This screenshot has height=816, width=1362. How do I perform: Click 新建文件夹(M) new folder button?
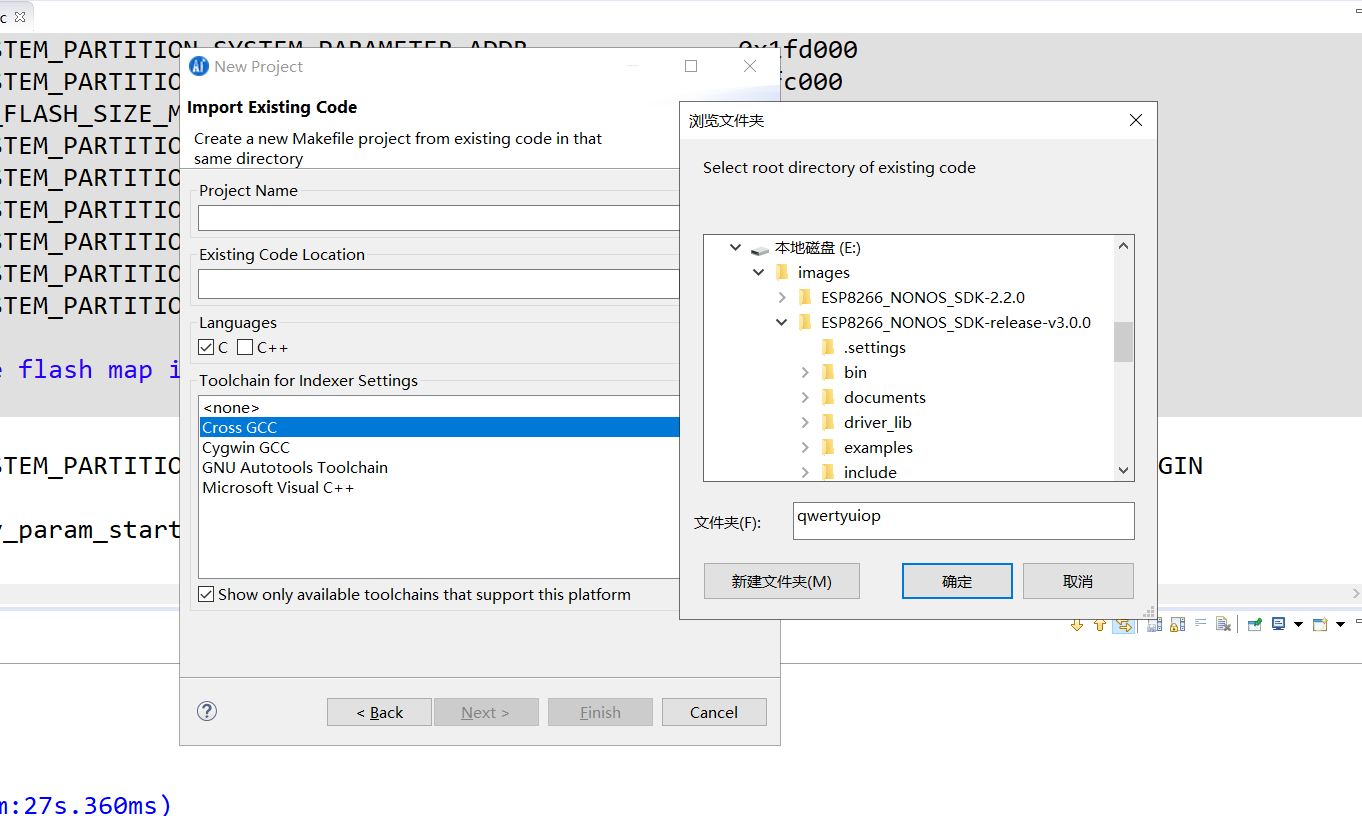point(782,581)
